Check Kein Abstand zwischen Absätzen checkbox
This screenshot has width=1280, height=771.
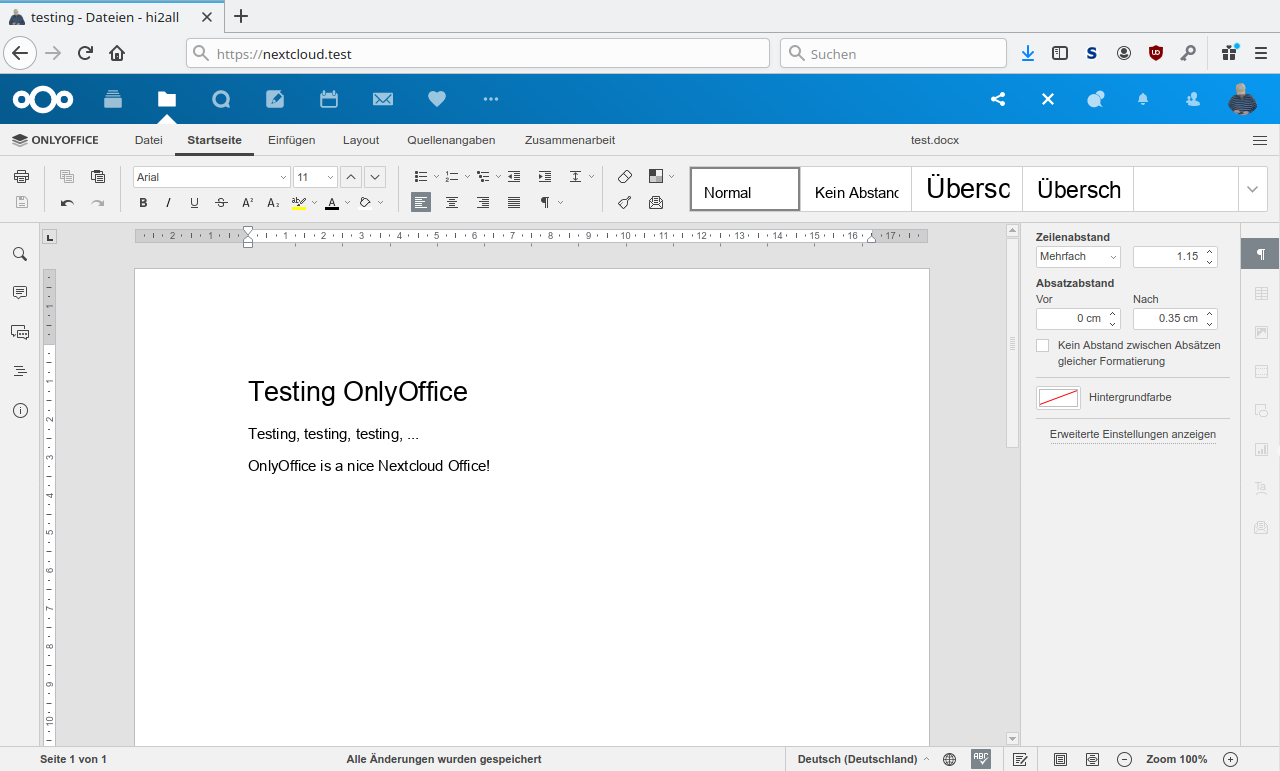click(x=1043, y=345)
